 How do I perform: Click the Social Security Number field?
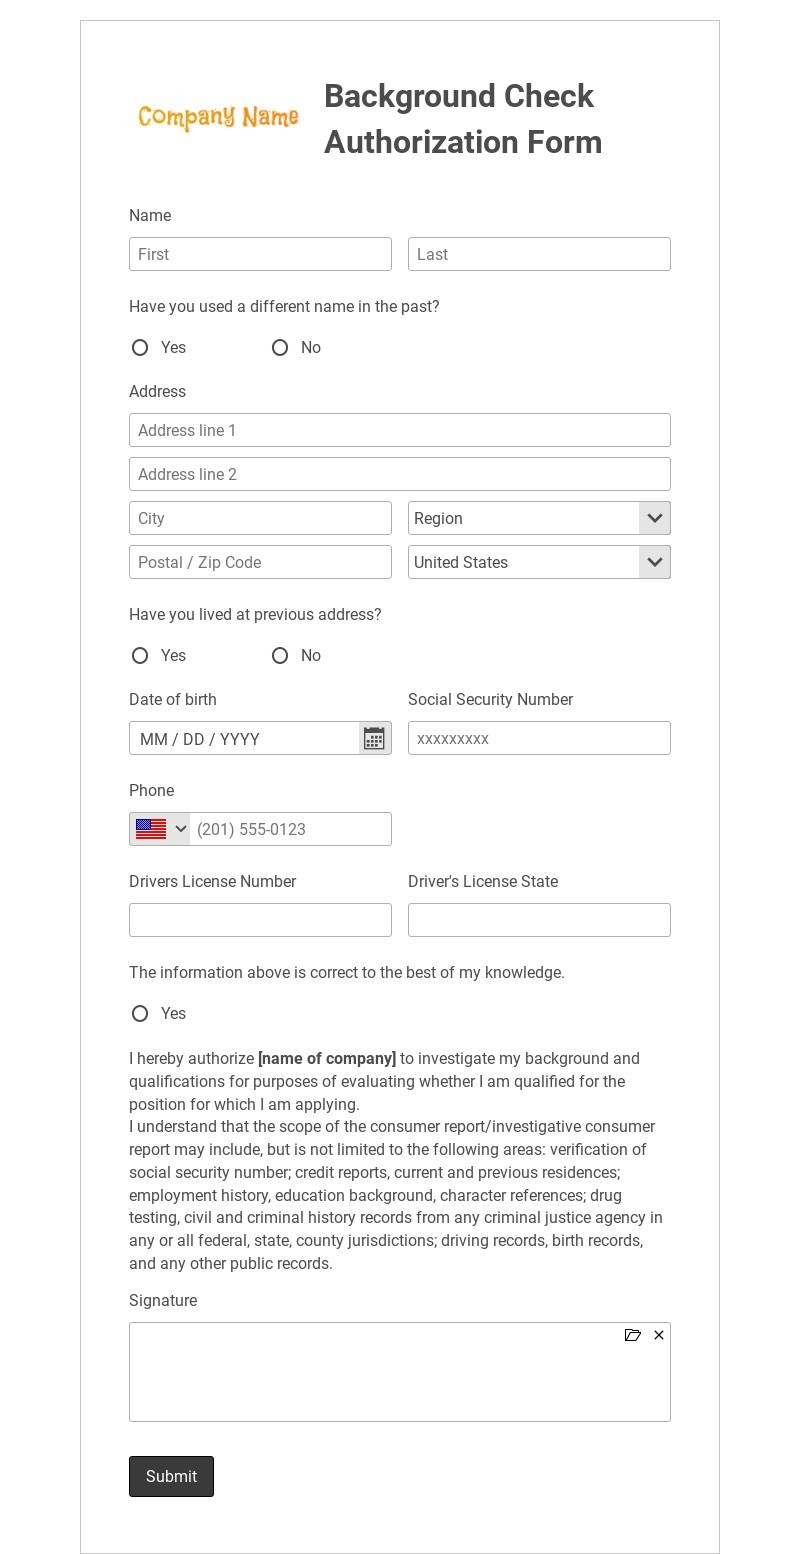pyautogui.click(x=539, y=738)
